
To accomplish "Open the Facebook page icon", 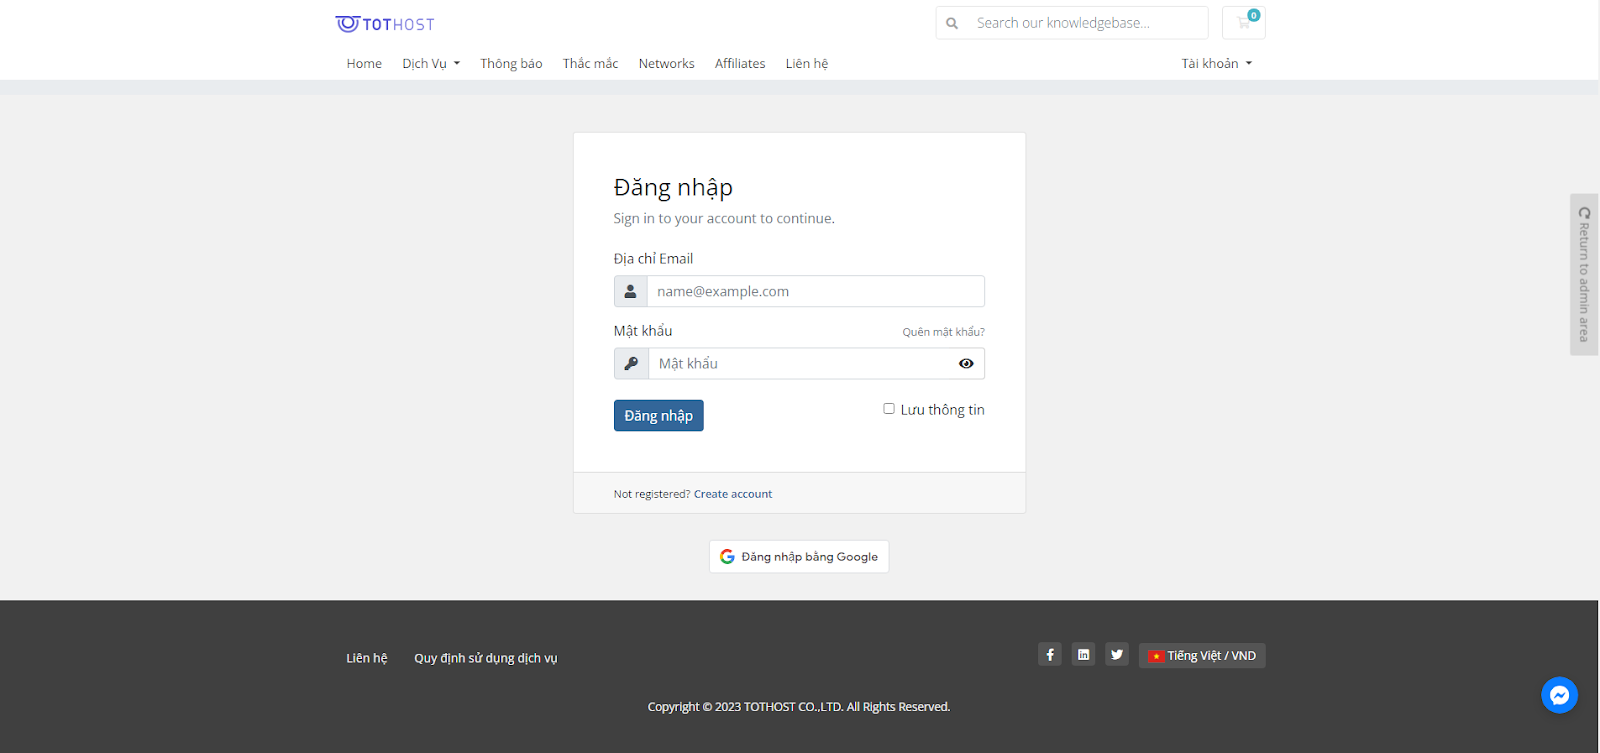I will [1049, 655].
